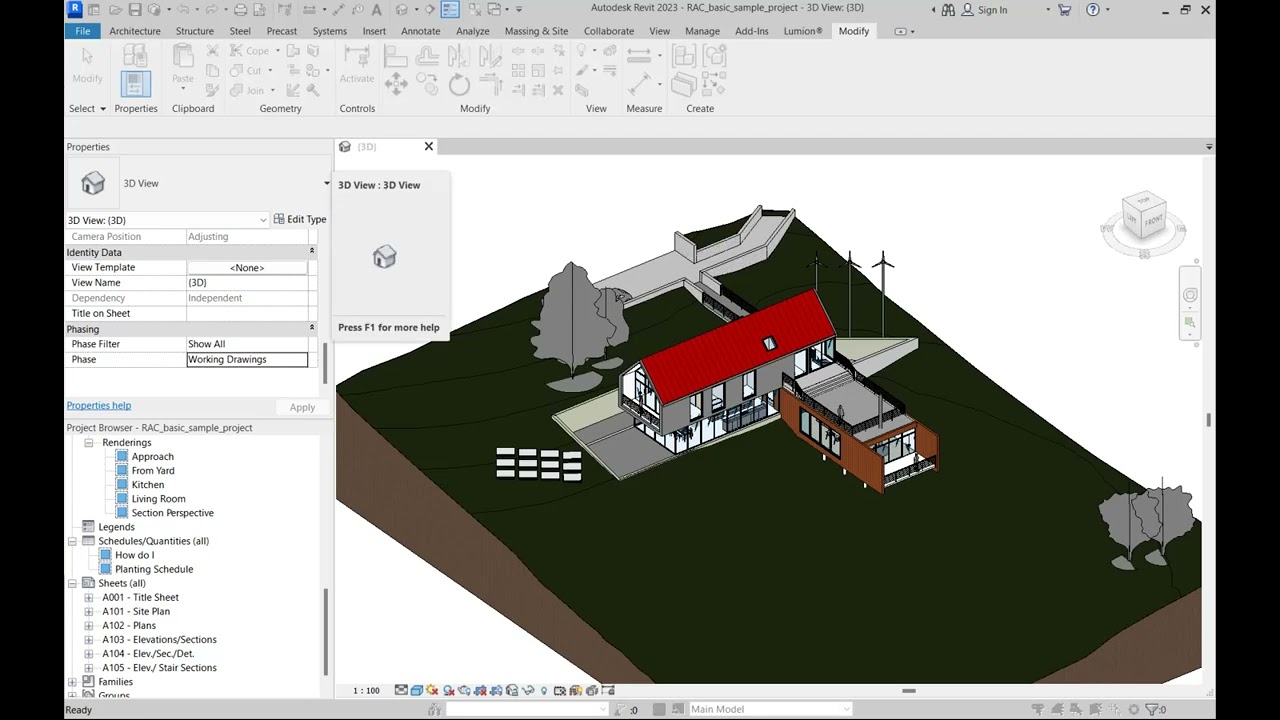The image size is (1280, 720).
Task: Select the Offset tool in Modify panel
Action: coord(427,56)
